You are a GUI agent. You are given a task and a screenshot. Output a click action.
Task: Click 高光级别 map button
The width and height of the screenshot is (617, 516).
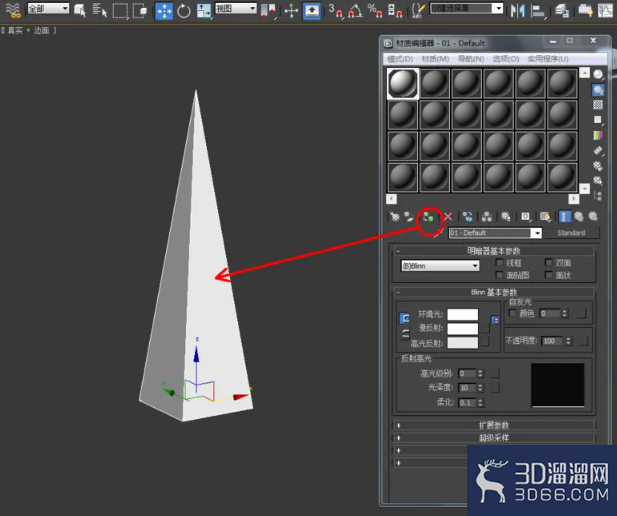(495, 373)
